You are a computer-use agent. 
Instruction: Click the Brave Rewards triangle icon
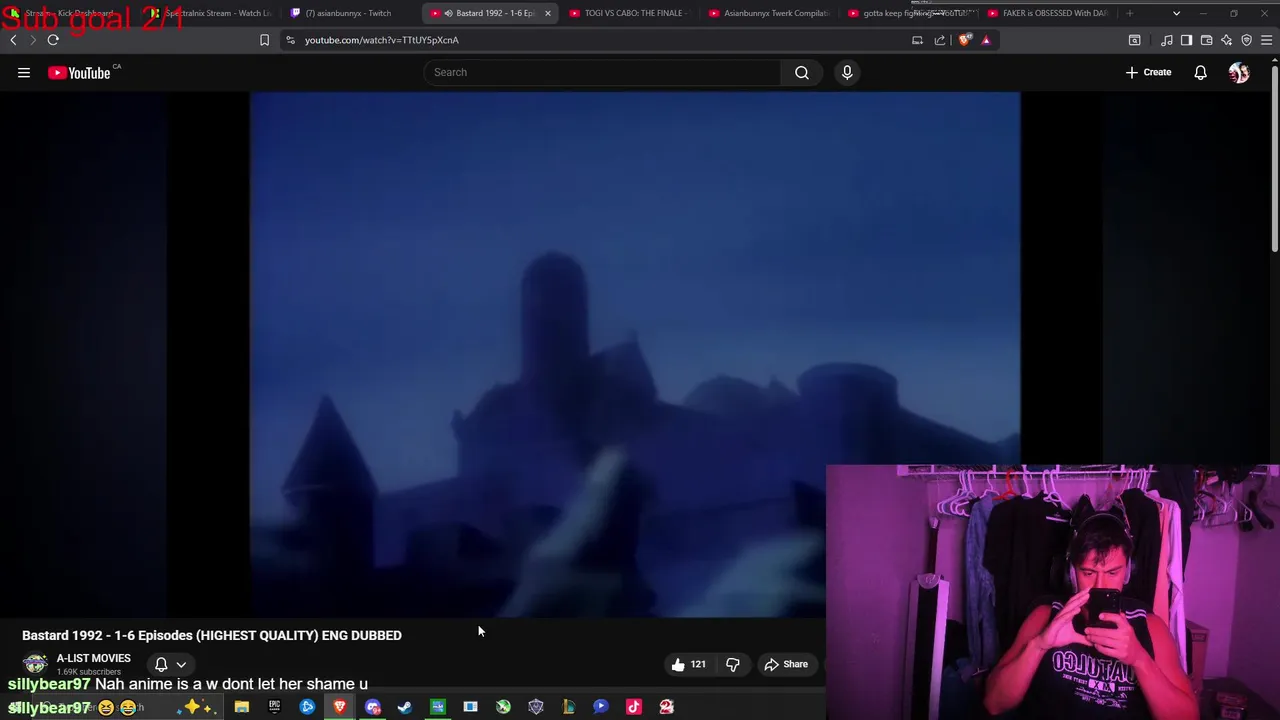(x=986, y=40)
